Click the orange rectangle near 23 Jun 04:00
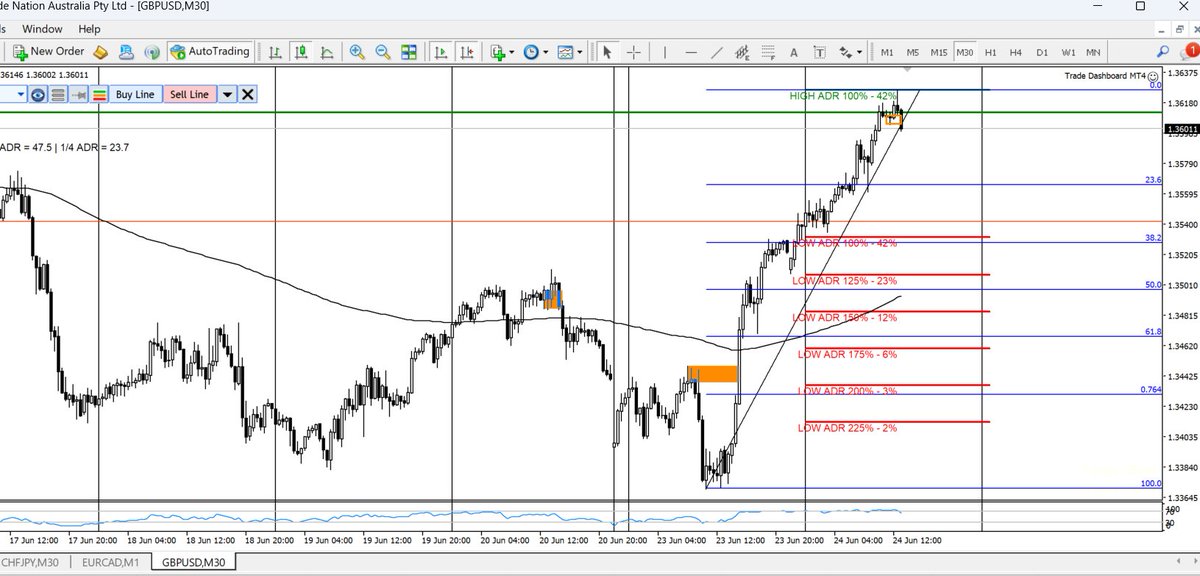1200x576 pixels. [x=712, y=374]
